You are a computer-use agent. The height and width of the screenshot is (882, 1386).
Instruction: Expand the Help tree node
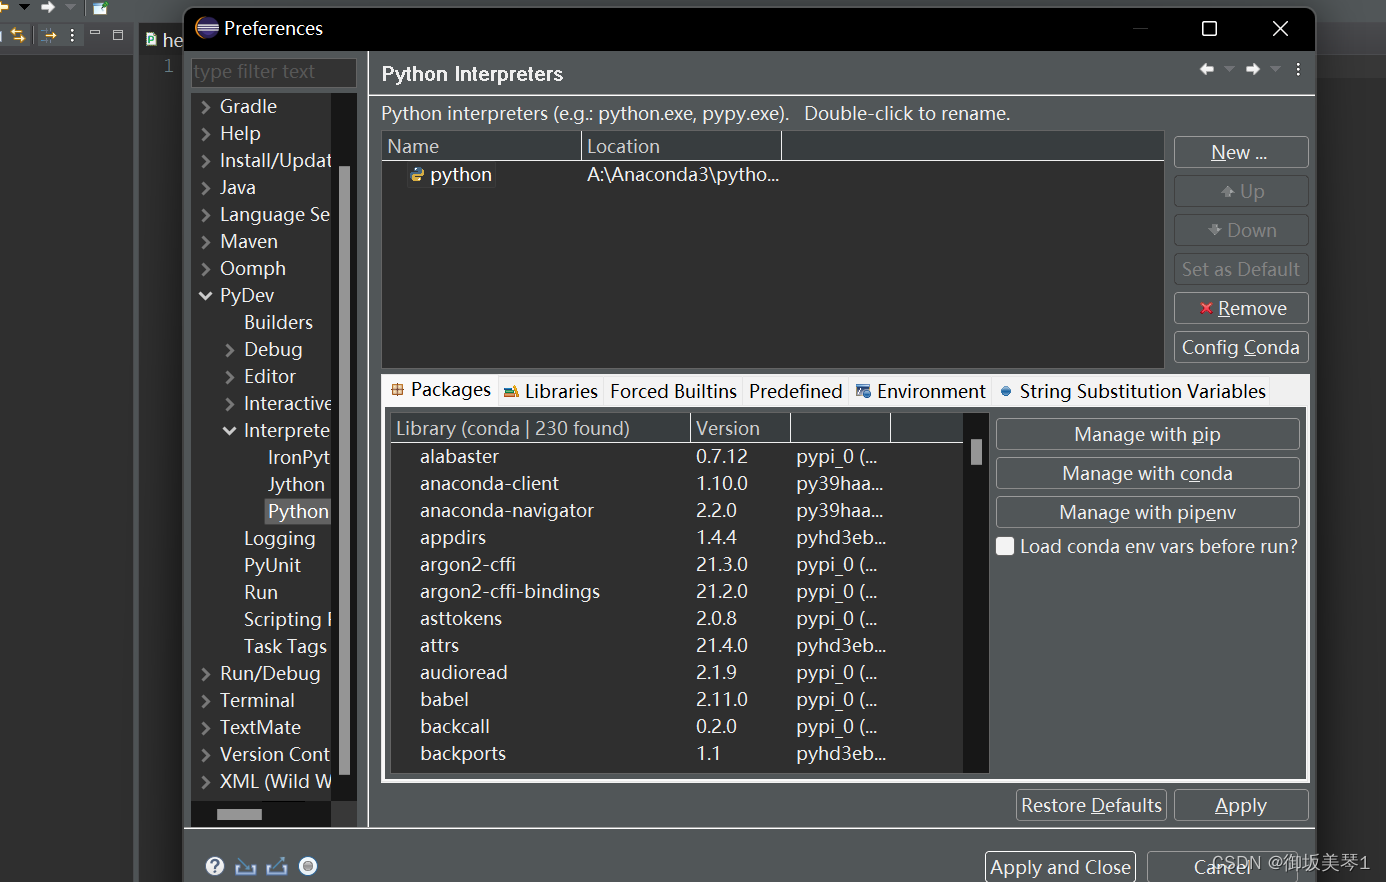[x=206, y=134]
